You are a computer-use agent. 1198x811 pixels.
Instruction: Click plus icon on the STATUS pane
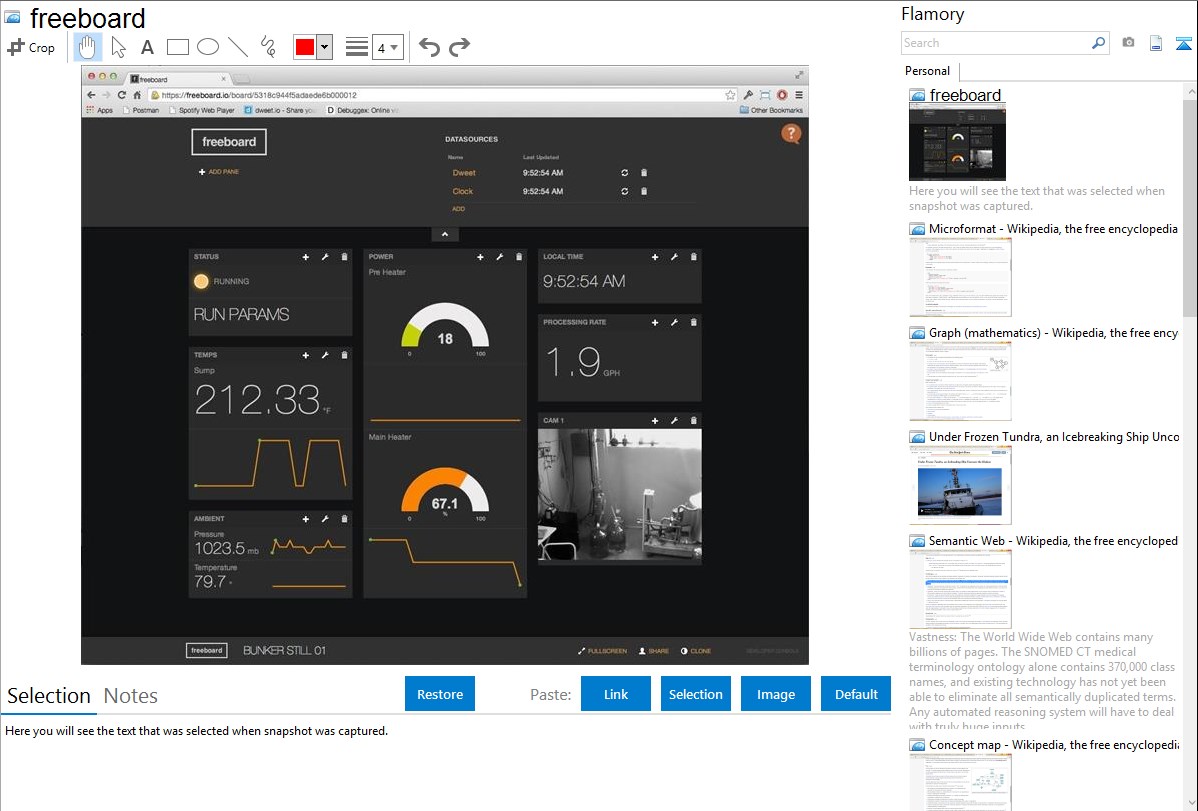306,257
